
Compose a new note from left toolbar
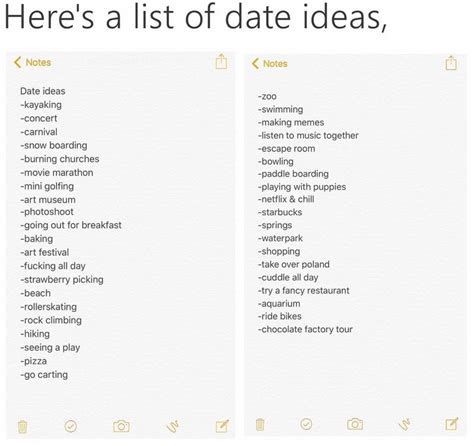pos(222,426)
